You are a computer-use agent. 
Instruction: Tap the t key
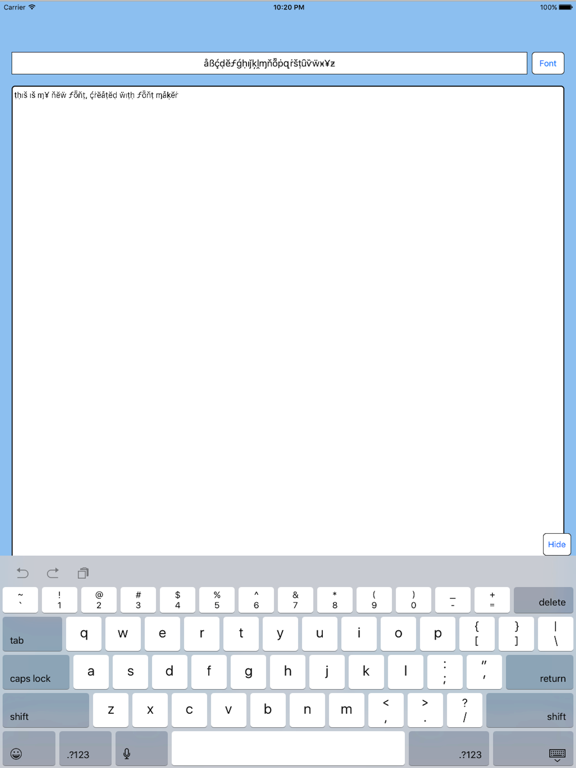click(241, 634)
